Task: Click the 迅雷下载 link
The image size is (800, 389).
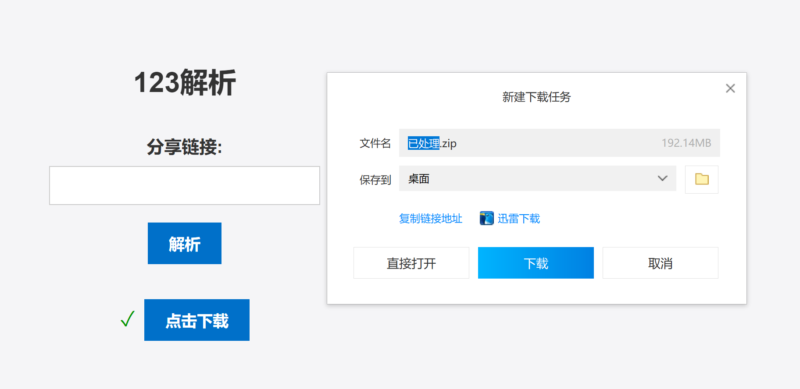Action: tap(519, 219)
